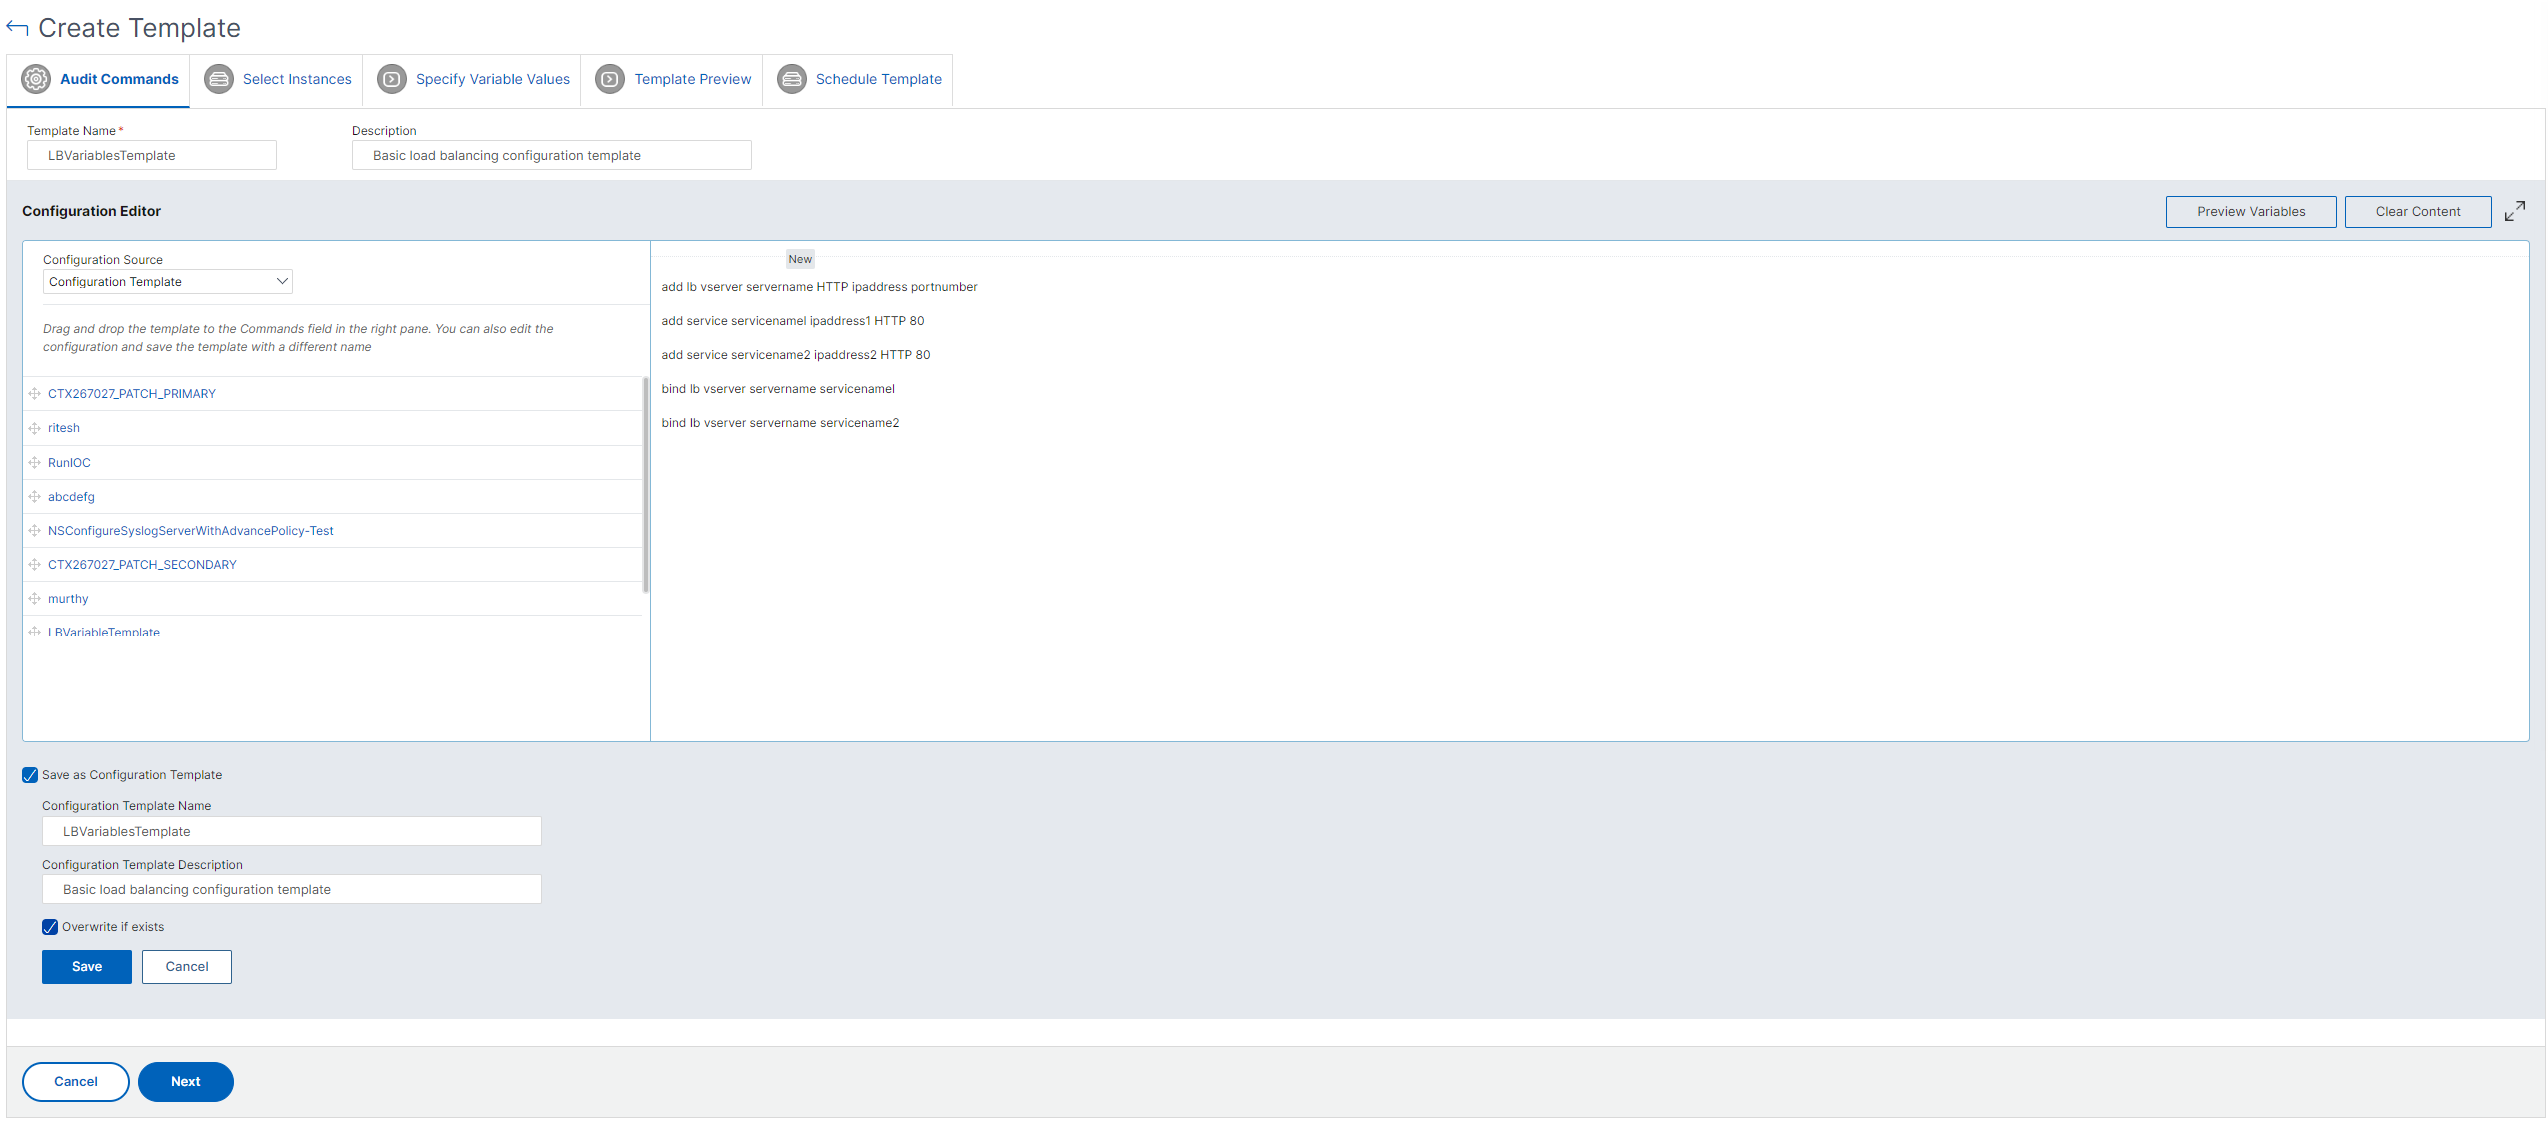Switch to the Select Instances tab

(x=277, y=79)
